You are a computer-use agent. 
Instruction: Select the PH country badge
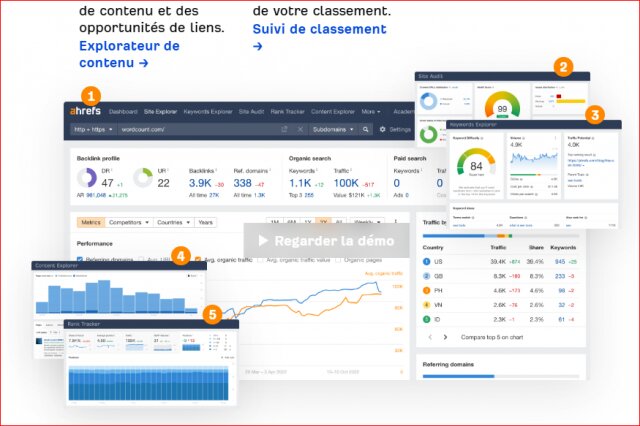pos(427,291)
